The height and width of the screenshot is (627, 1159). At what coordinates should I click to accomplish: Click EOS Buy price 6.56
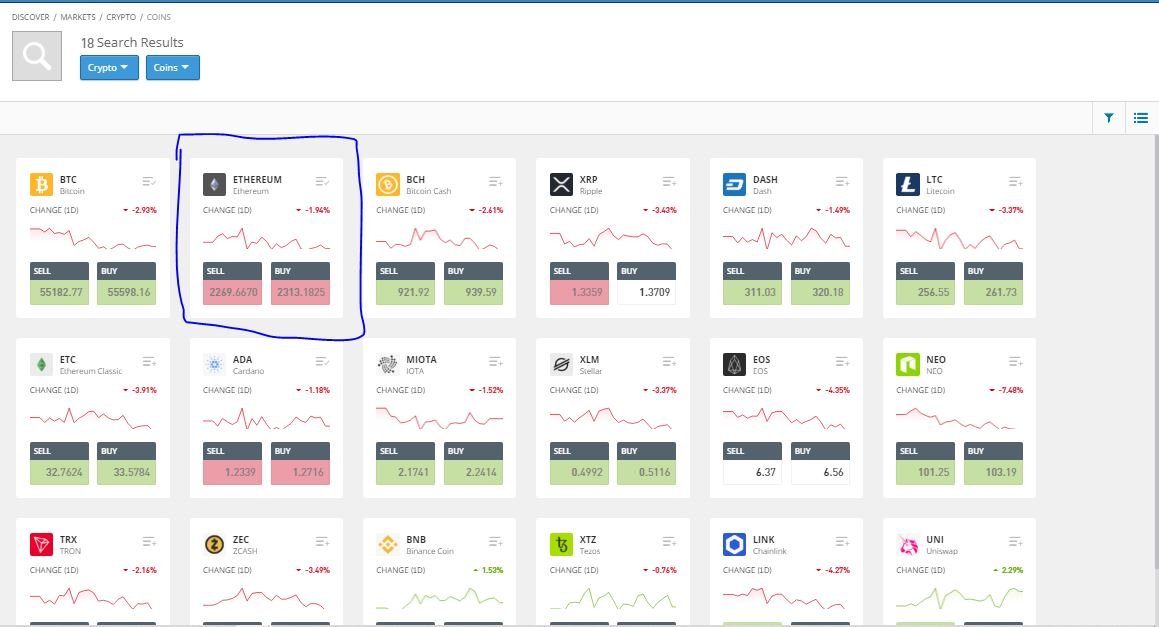[x=820, y=472]
